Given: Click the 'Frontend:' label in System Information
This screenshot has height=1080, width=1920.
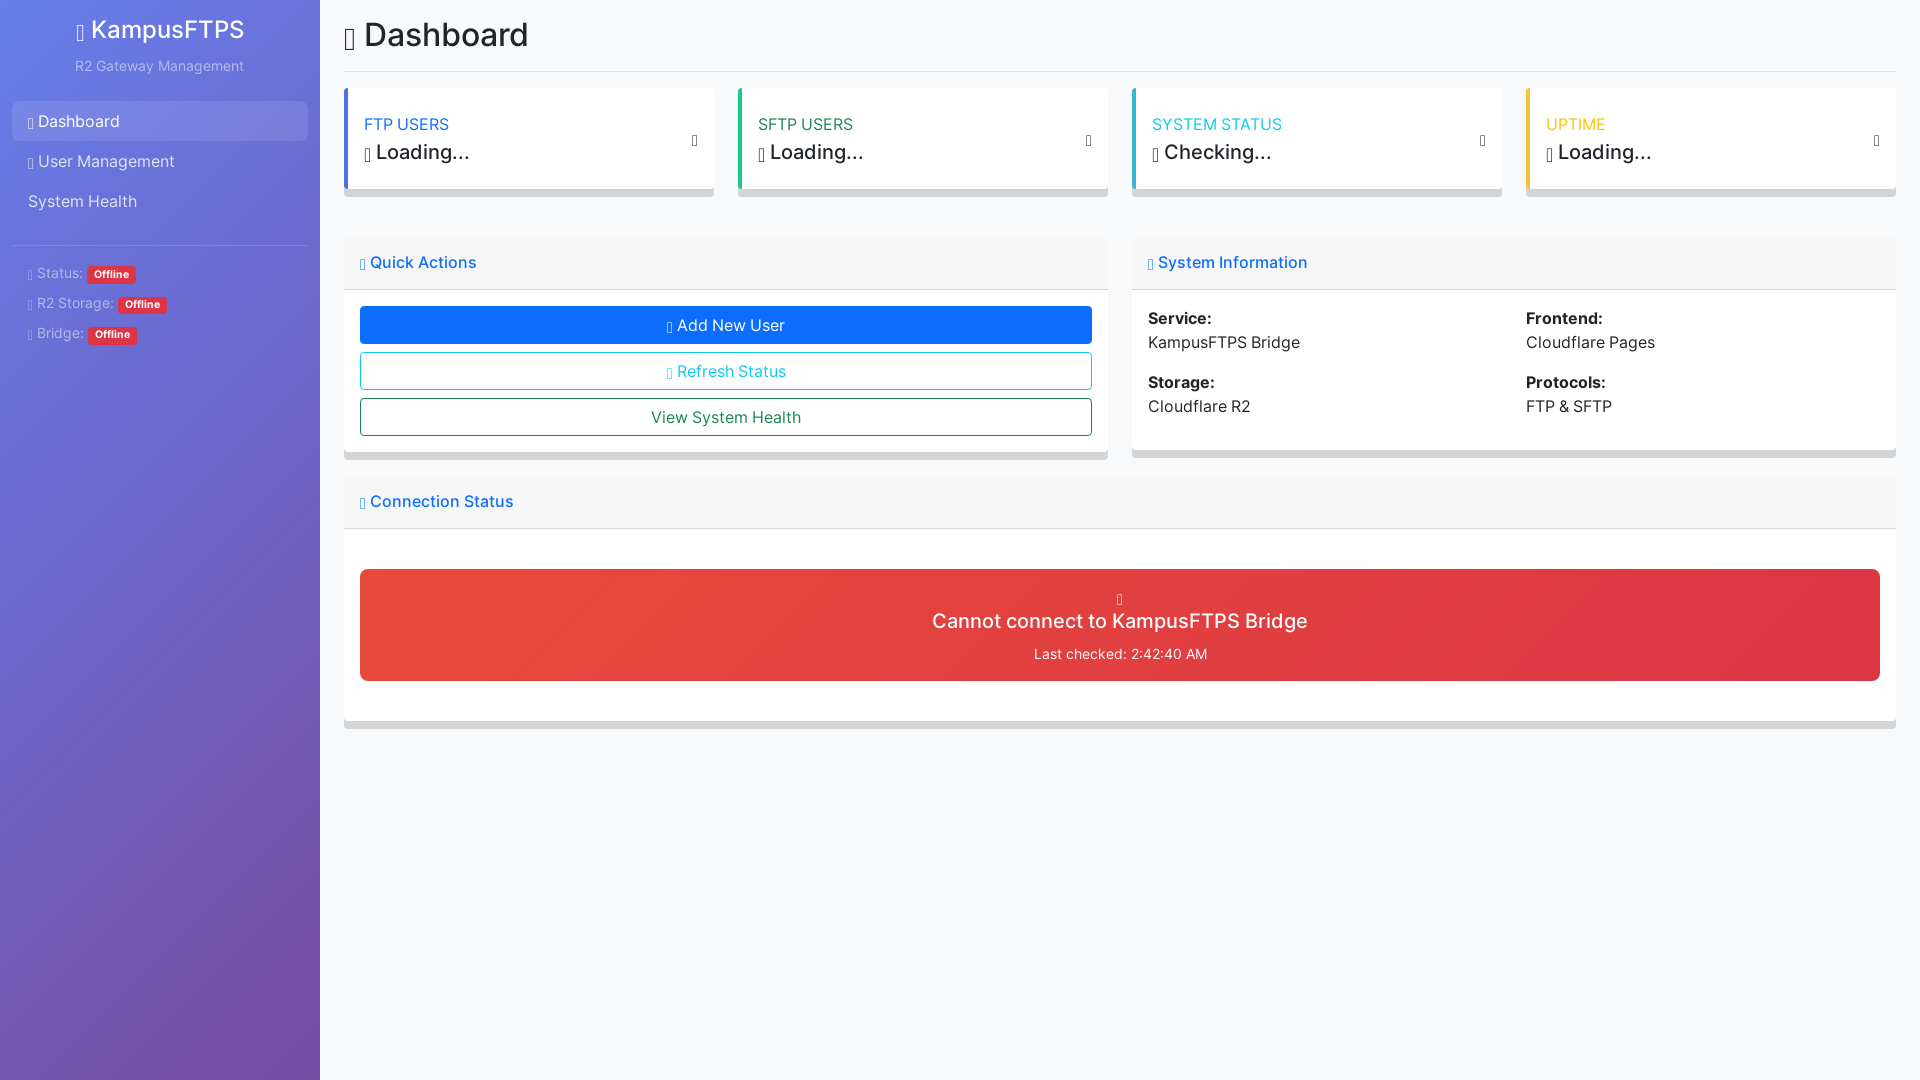Looking at the screenshot, I should point(1564,318).
